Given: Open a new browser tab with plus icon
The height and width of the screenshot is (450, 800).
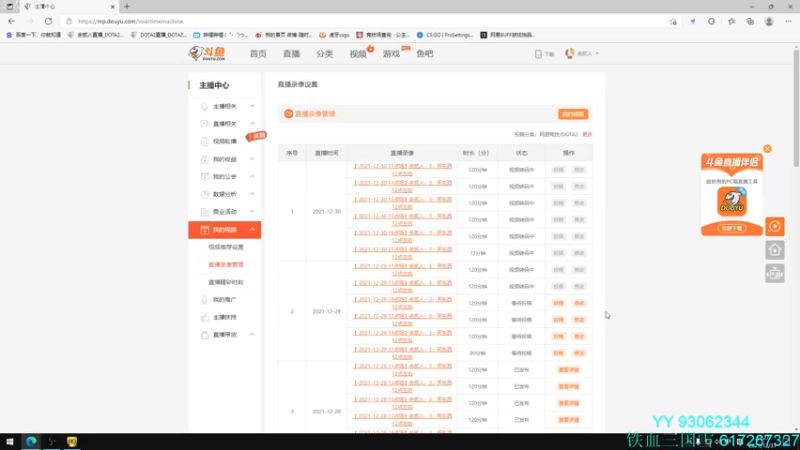Looking at the screenshot, I should coord(127,7).
